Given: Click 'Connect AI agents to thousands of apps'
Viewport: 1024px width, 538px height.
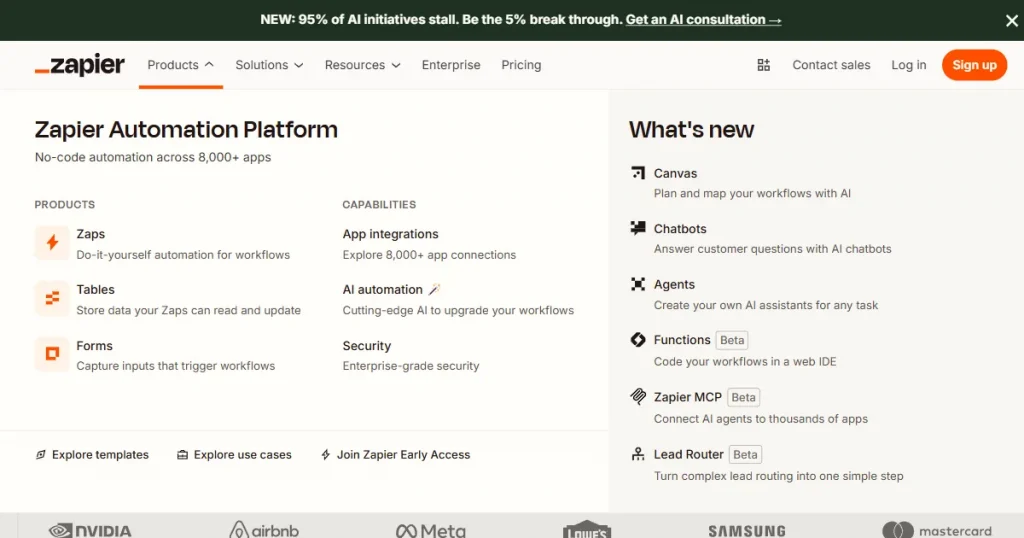Looking at the screenshot, I should click(x=761, y=419).
